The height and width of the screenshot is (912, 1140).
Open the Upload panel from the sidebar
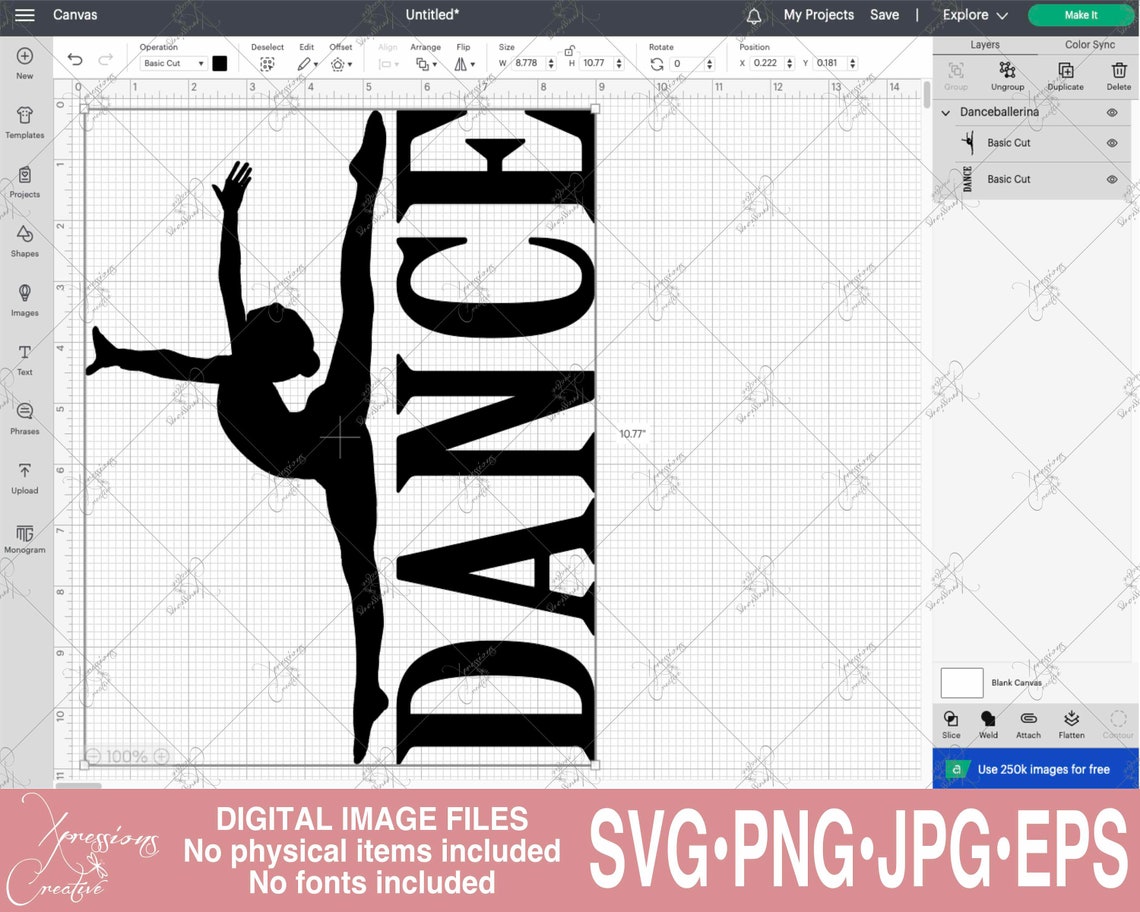(x=24, y=478)
